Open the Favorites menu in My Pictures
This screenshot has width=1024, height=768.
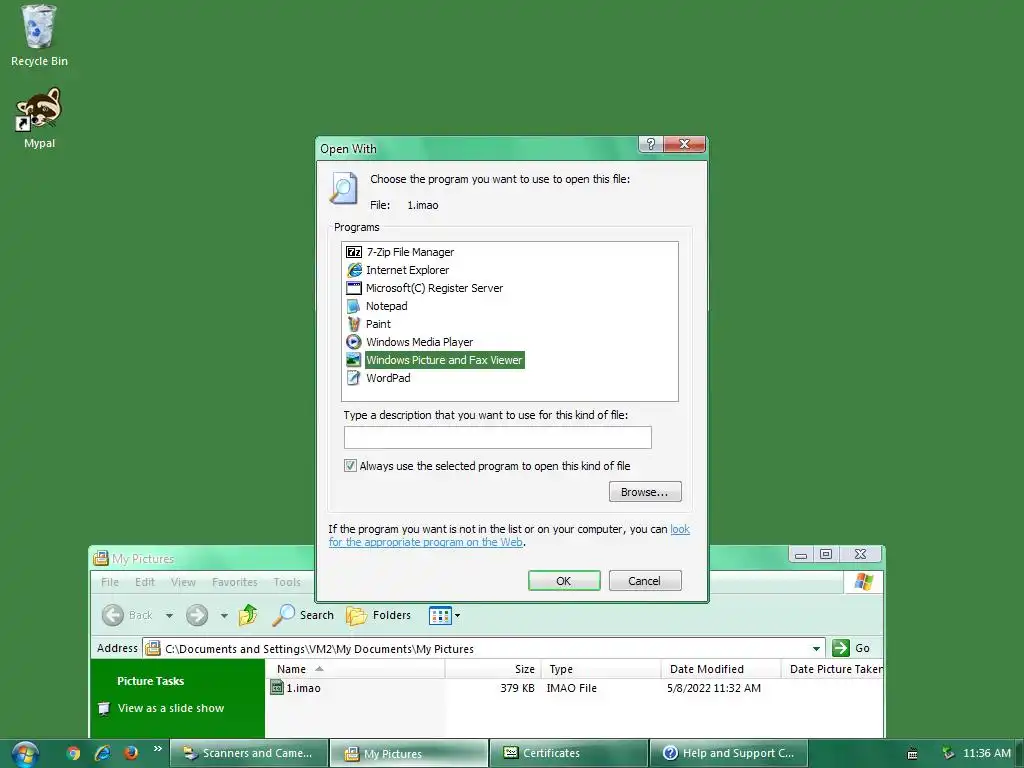pos(234,582)
